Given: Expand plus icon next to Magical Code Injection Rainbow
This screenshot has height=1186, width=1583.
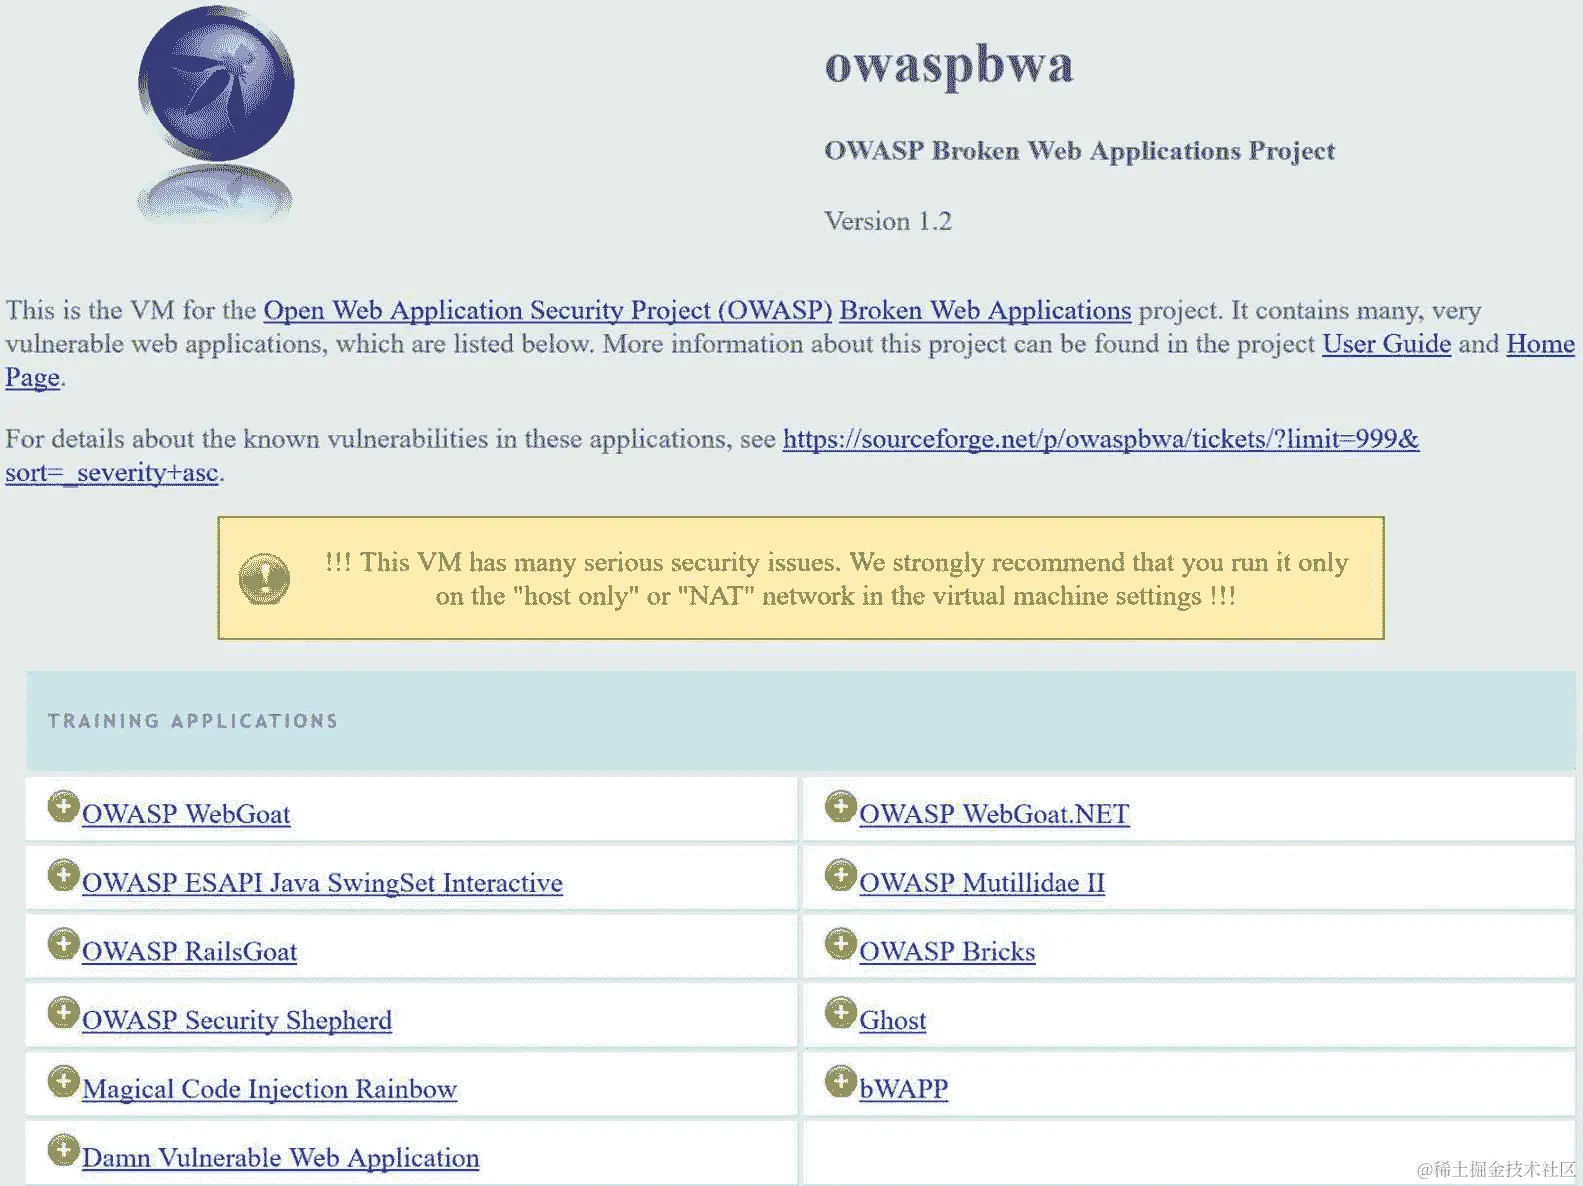Looking at the screenshot, I should pos(63,1082).
